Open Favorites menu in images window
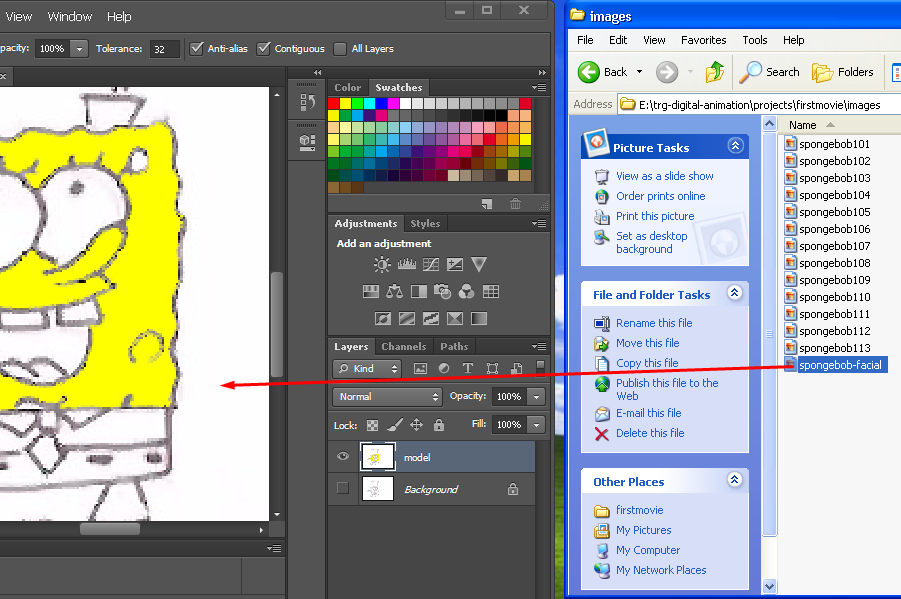This screenshot has height=599, width=901. pyautogui.click(x=703, y=40)
